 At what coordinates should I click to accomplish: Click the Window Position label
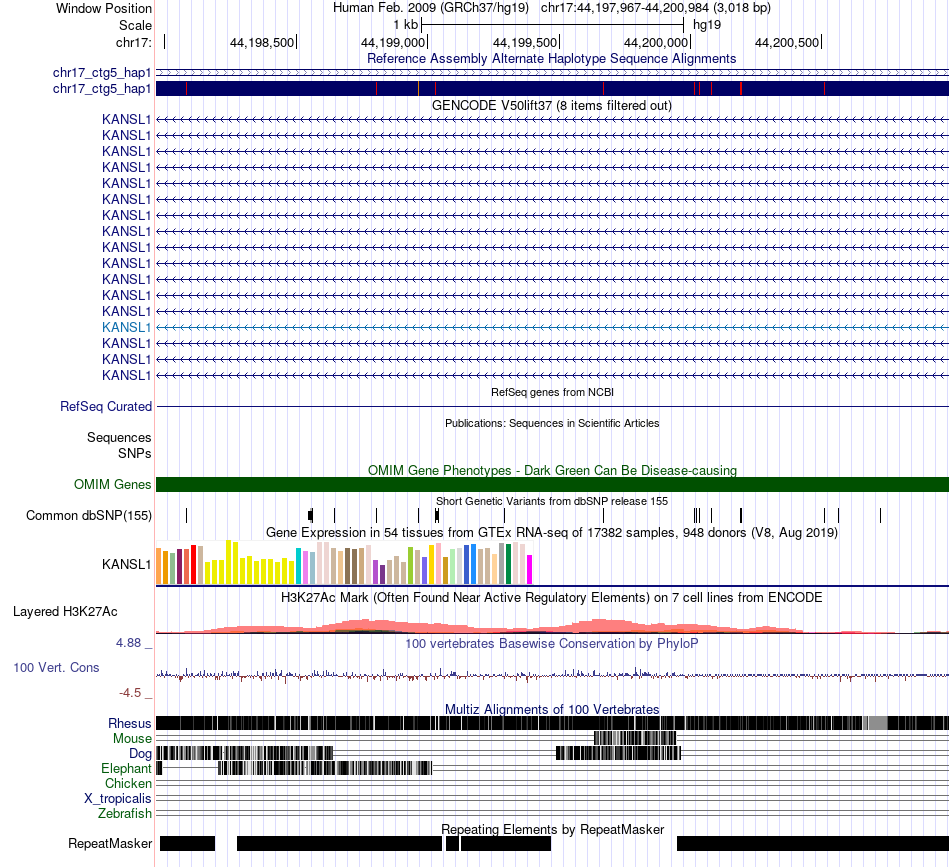point(104,8)
